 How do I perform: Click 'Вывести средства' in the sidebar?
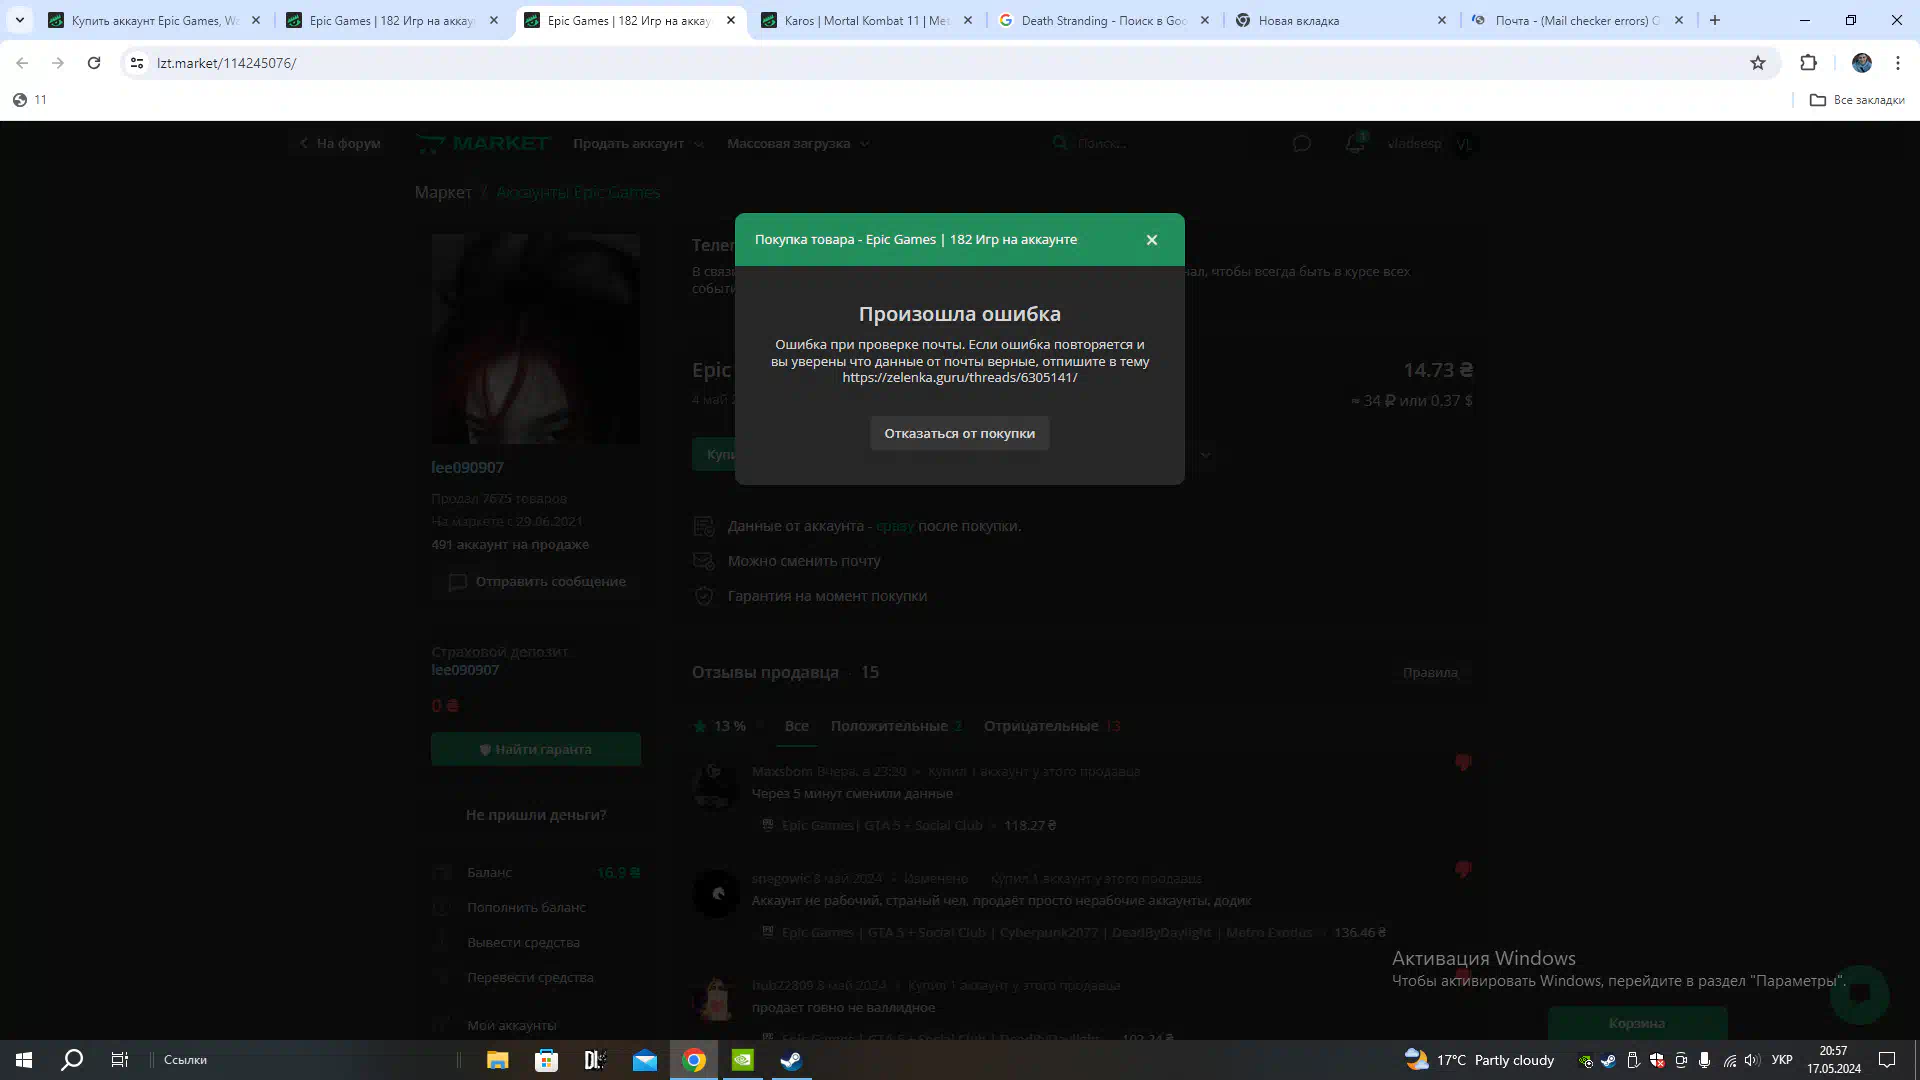click(x=523, y=942)
